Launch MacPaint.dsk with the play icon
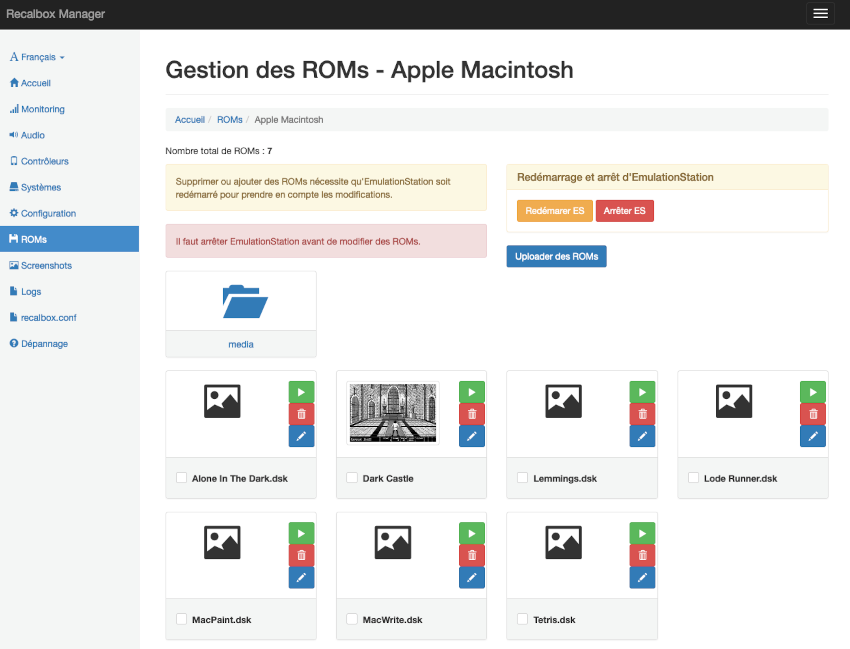Image resolution: width=850 pixels, height=649 pixels. click(301, 534)
